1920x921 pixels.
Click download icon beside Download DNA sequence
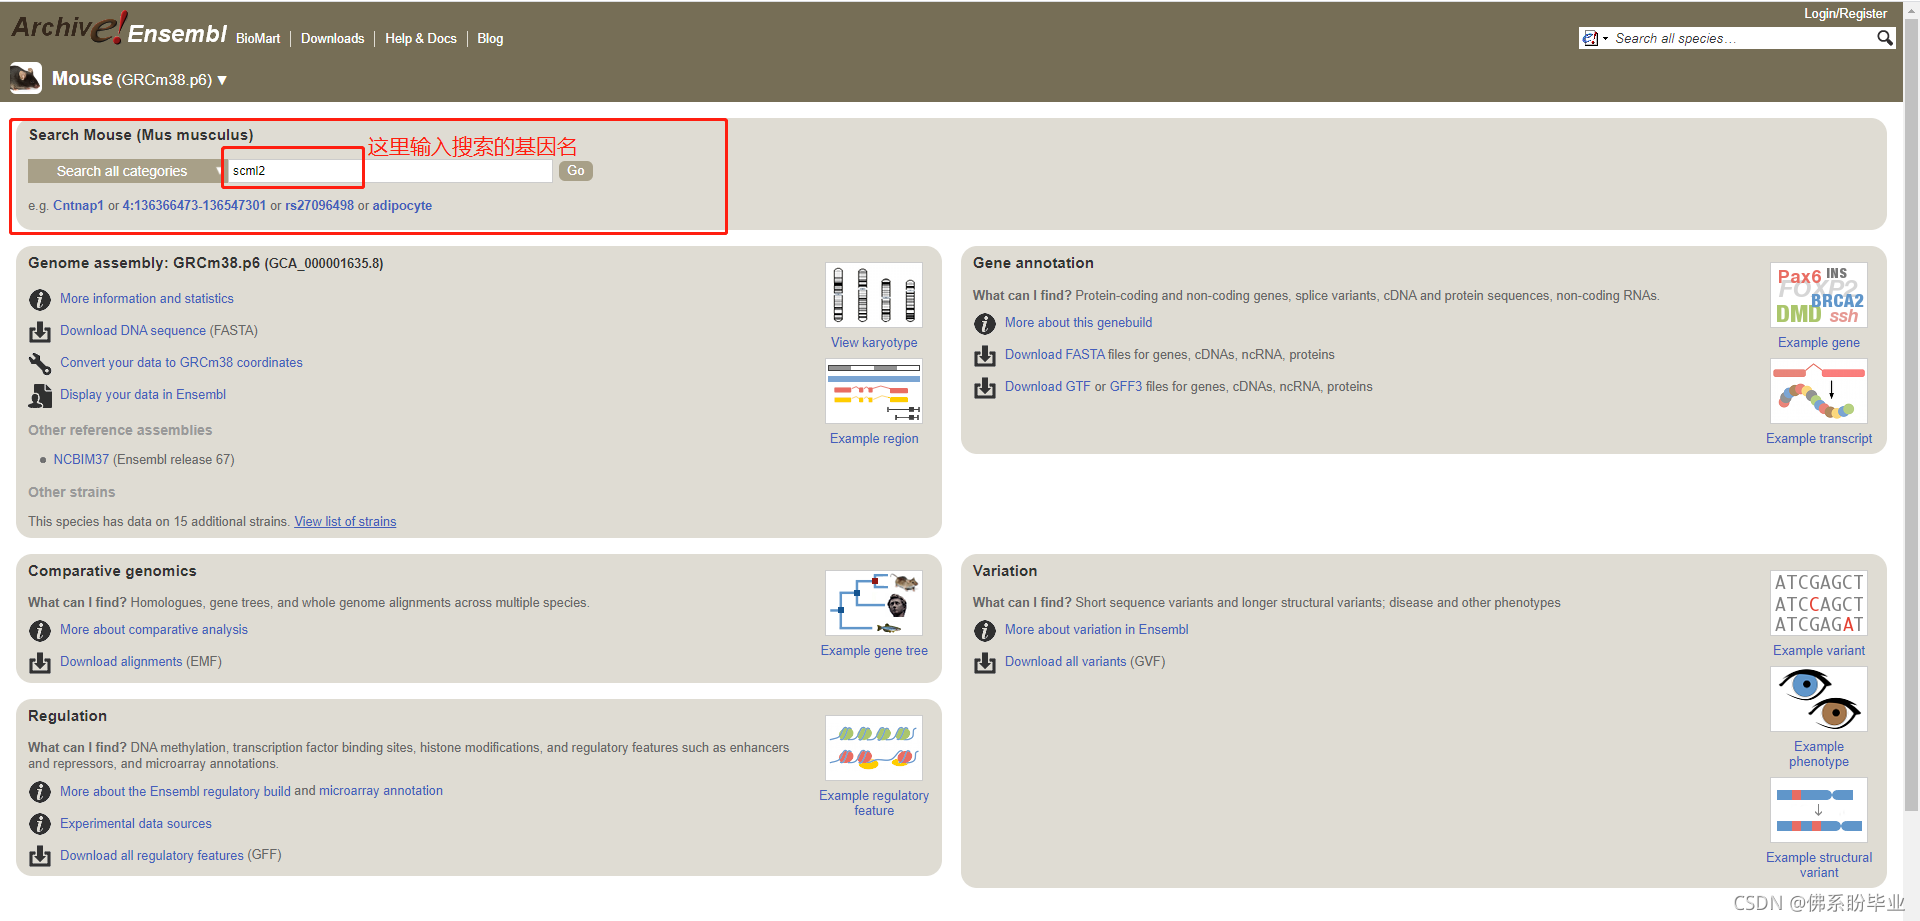click(40, 331)
